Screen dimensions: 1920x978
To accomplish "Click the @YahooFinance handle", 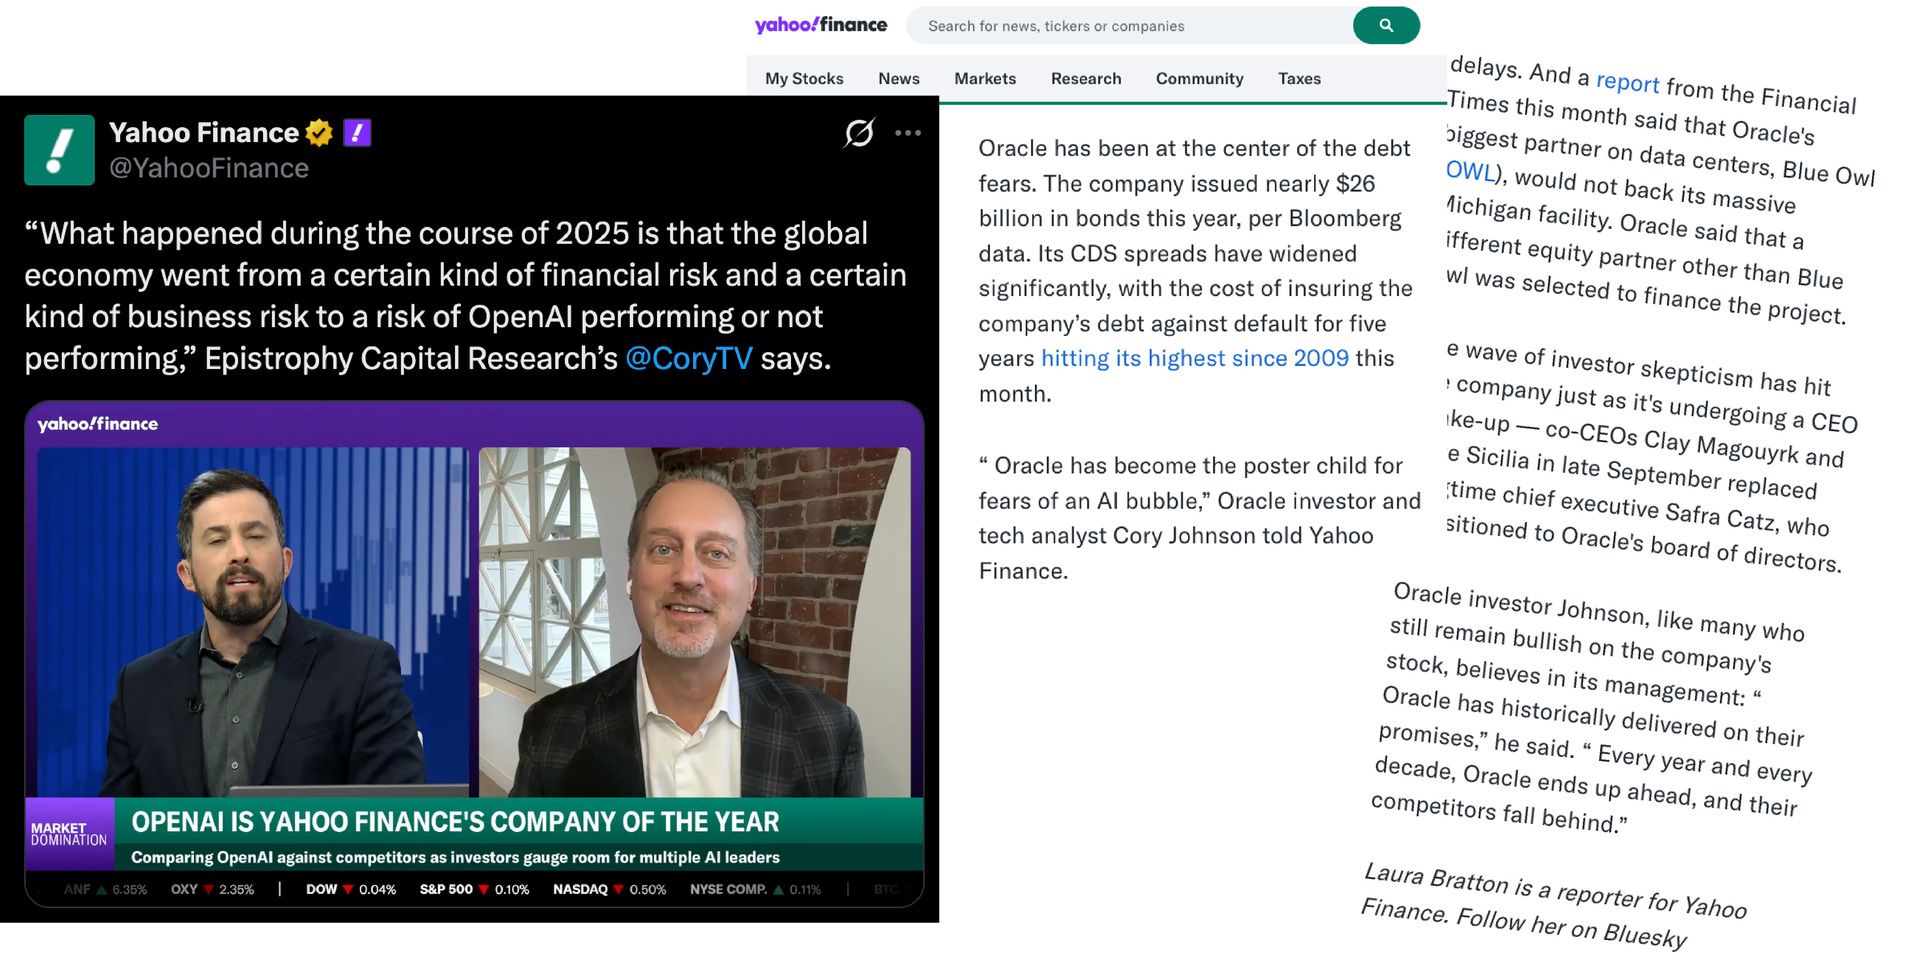I will pos(209,168).
